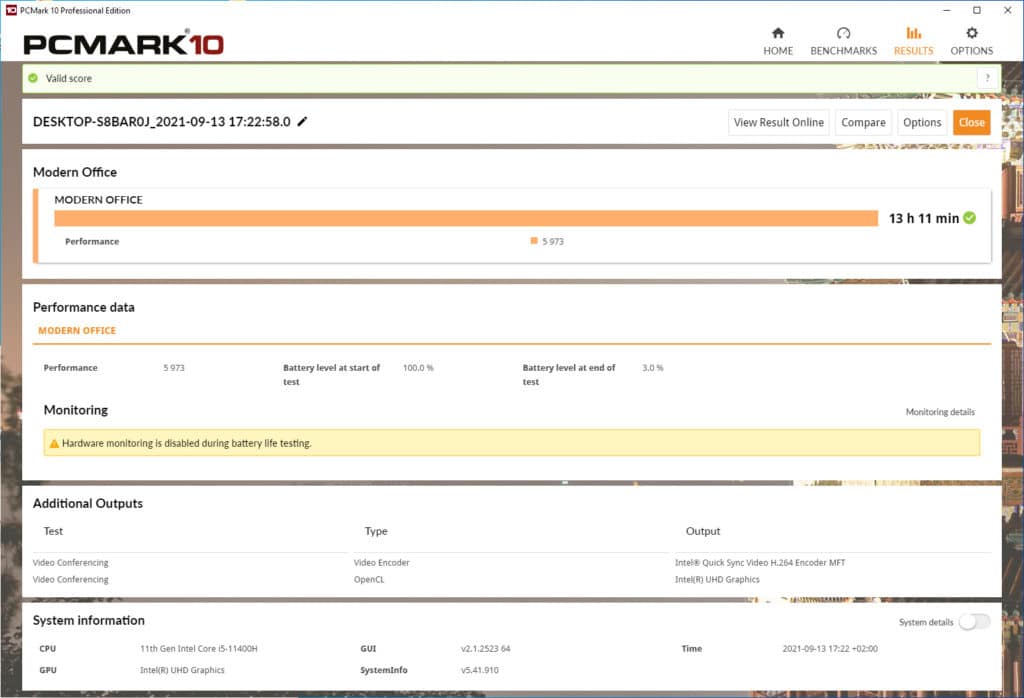The height and width of the screenshot is (698, 1024).
Task: Go to the HOME section
Action: point(778,41)
